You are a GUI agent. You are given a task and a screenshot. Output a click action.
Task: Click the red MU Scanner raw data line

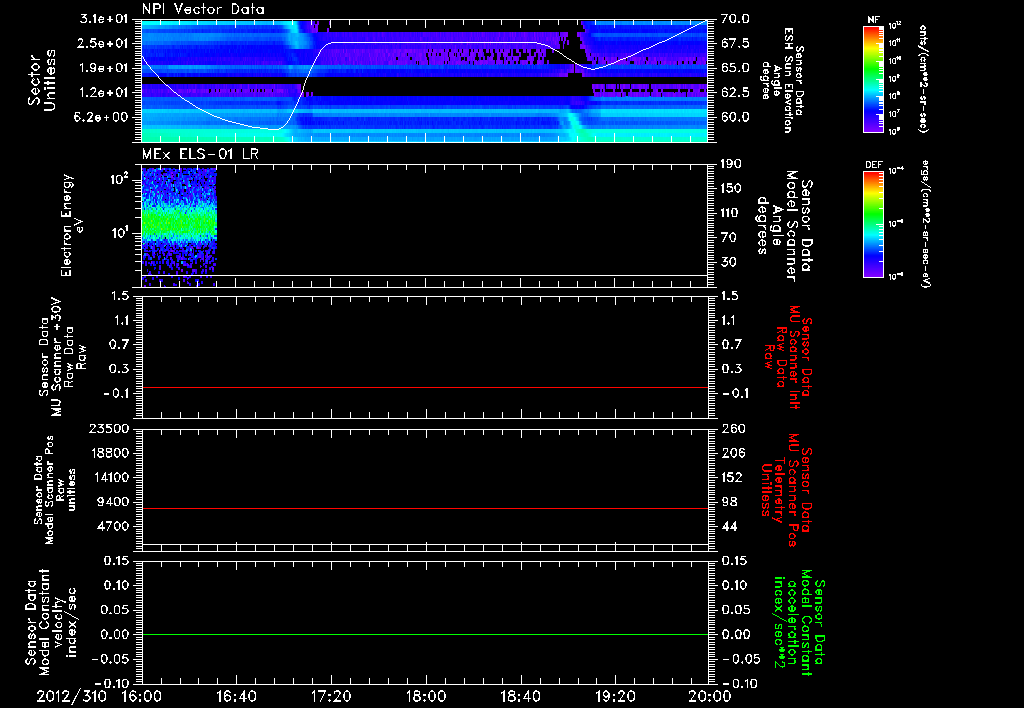click(425, 387)
